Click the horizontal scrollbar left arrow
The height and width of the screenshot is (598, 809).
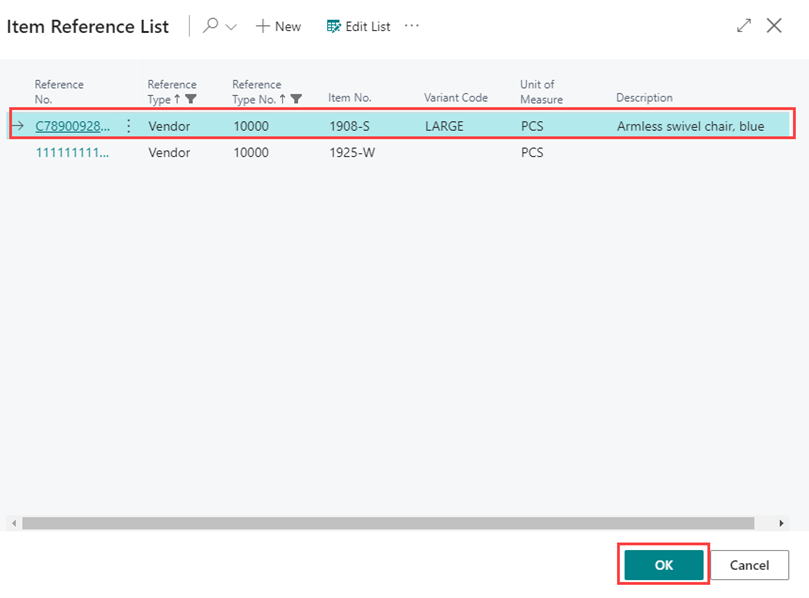click(x=14, y=523)
